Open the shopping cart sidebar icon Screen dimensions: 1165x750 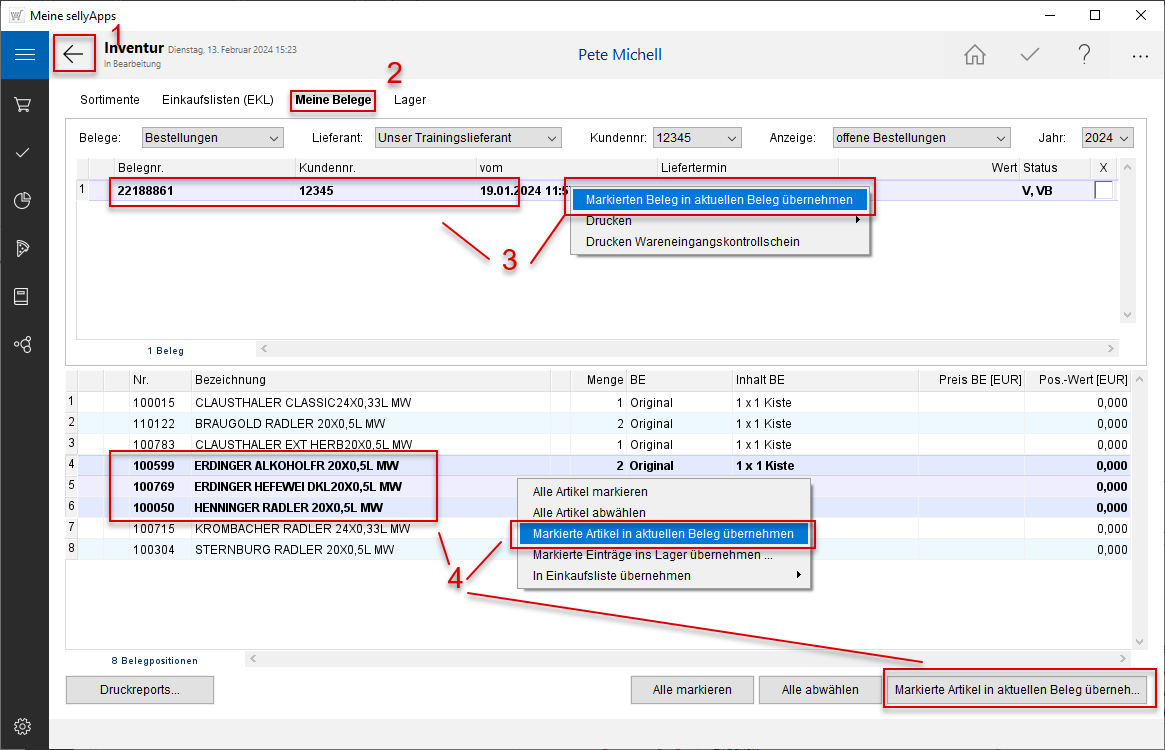pos(24,104)
